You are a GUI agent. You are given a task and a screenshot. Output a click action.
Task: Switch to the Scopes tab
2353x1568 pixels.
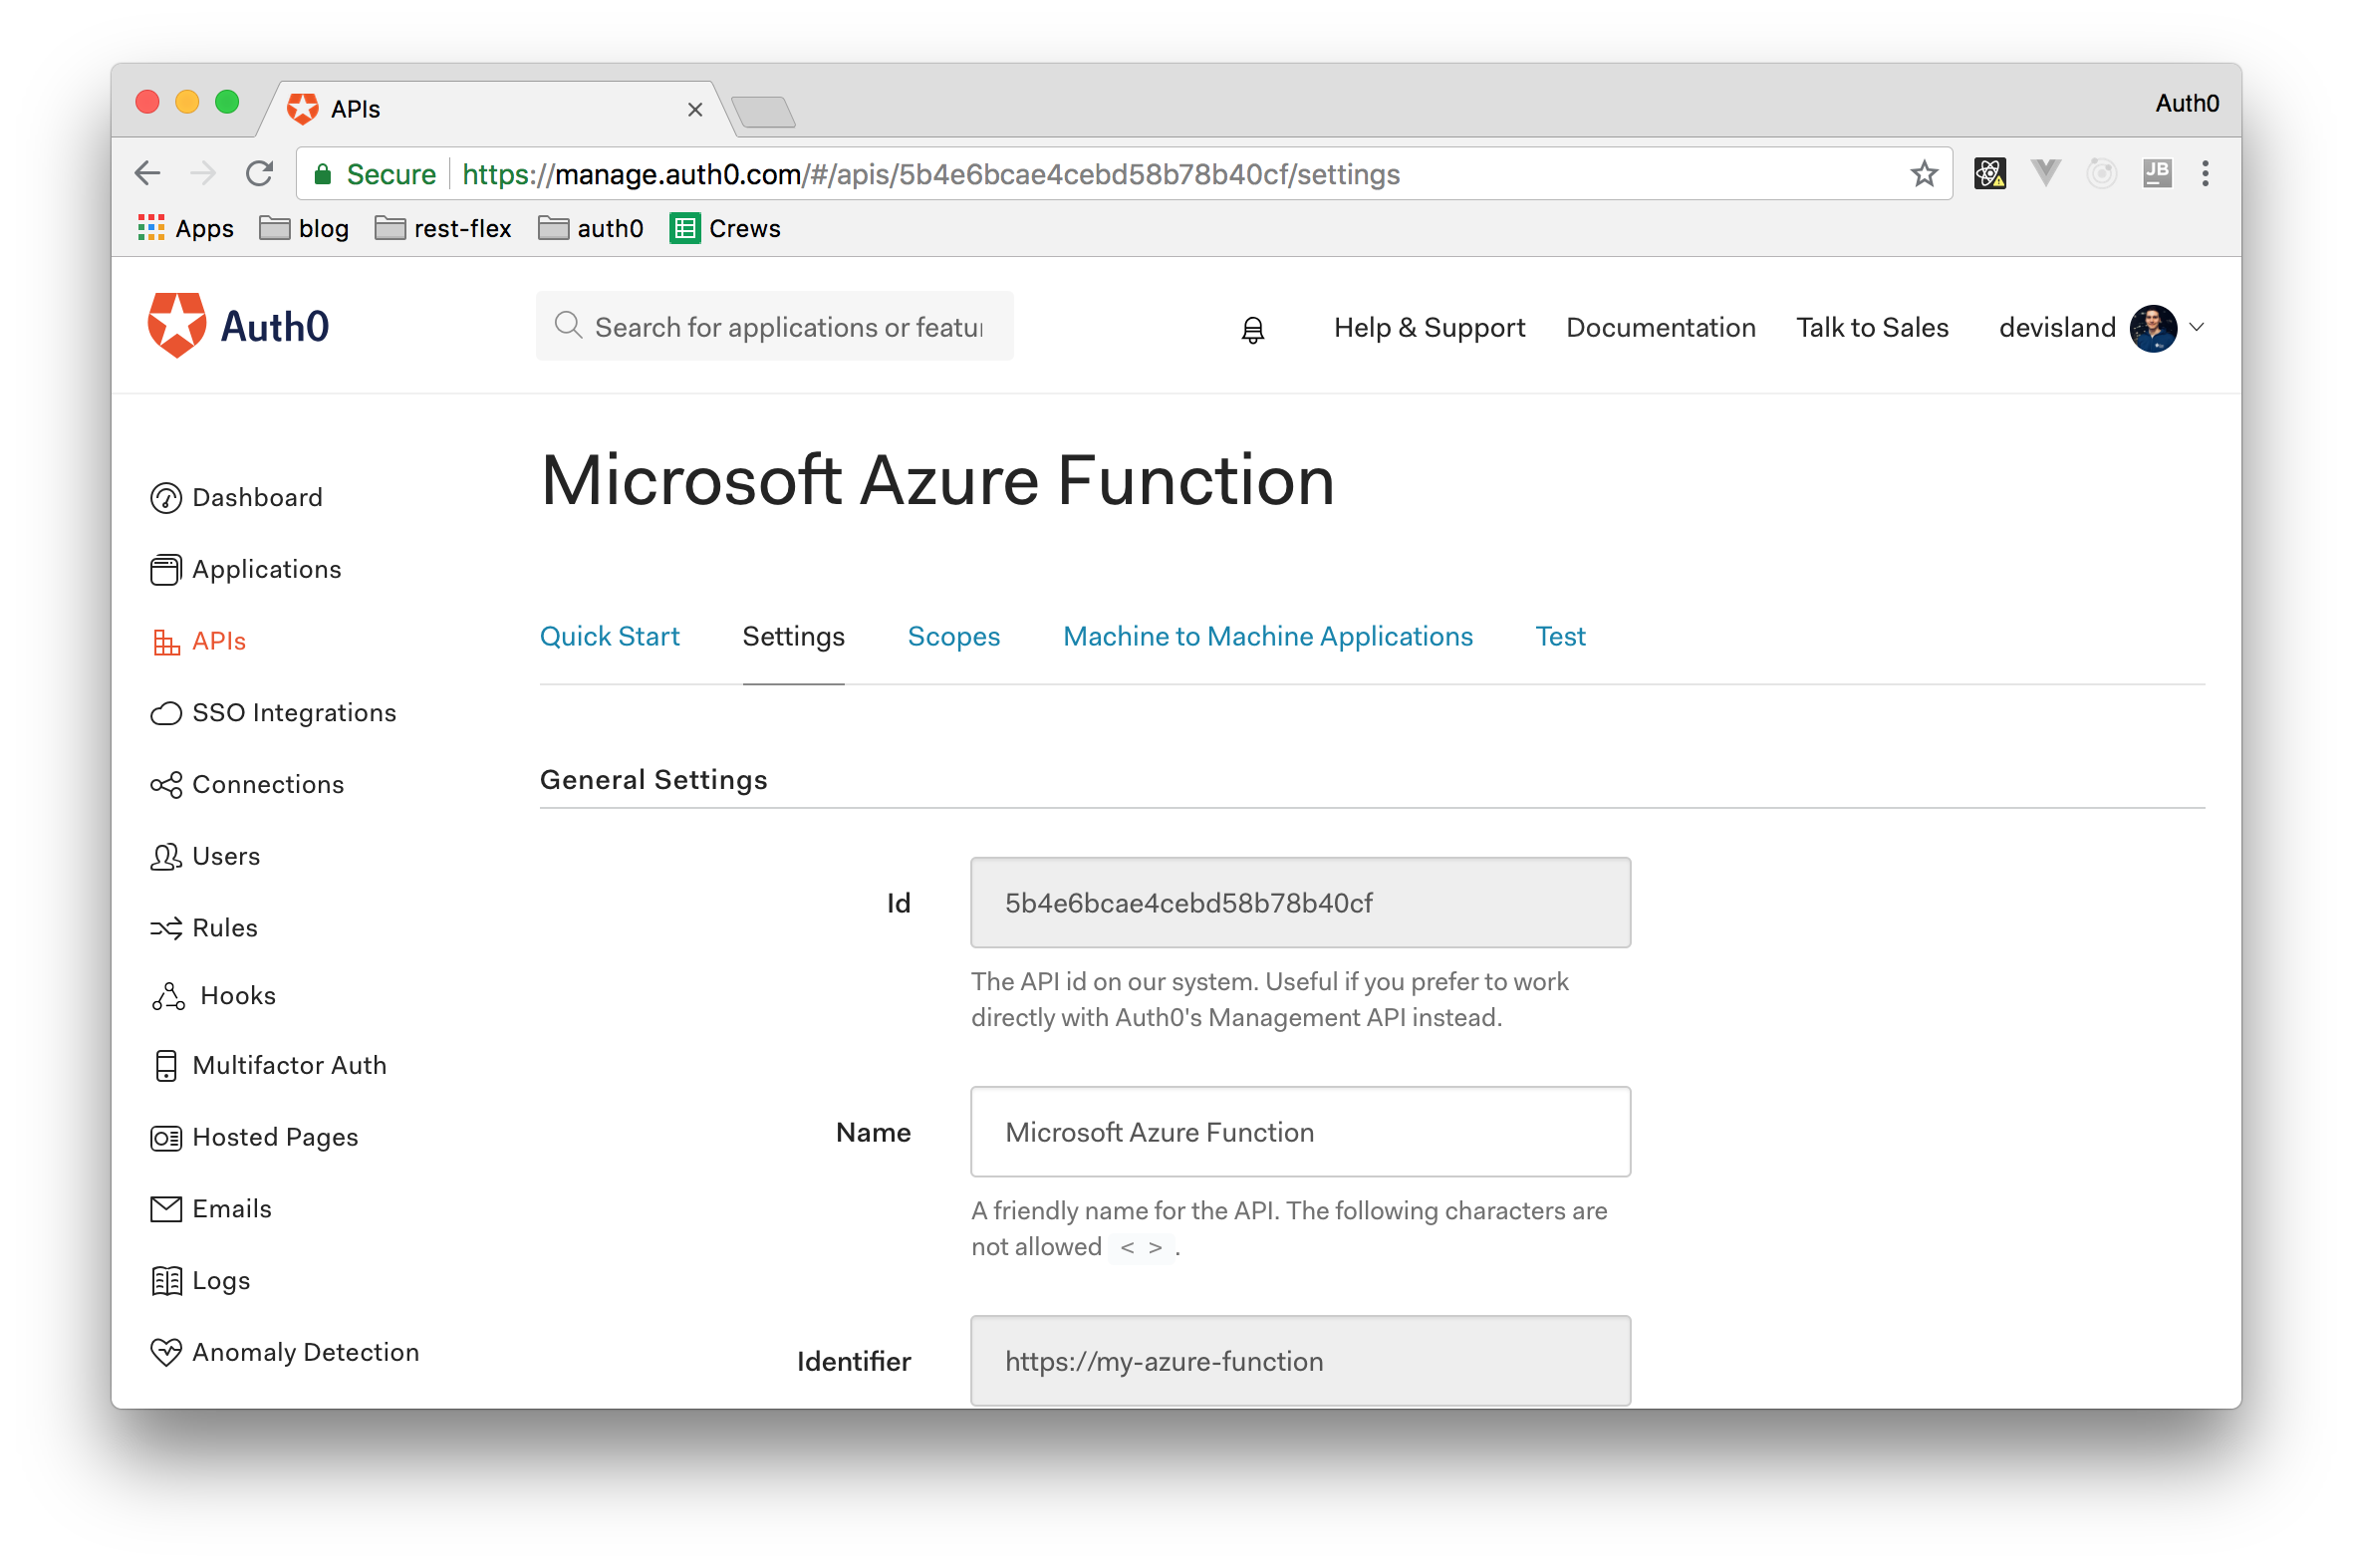tap(953, 636)
